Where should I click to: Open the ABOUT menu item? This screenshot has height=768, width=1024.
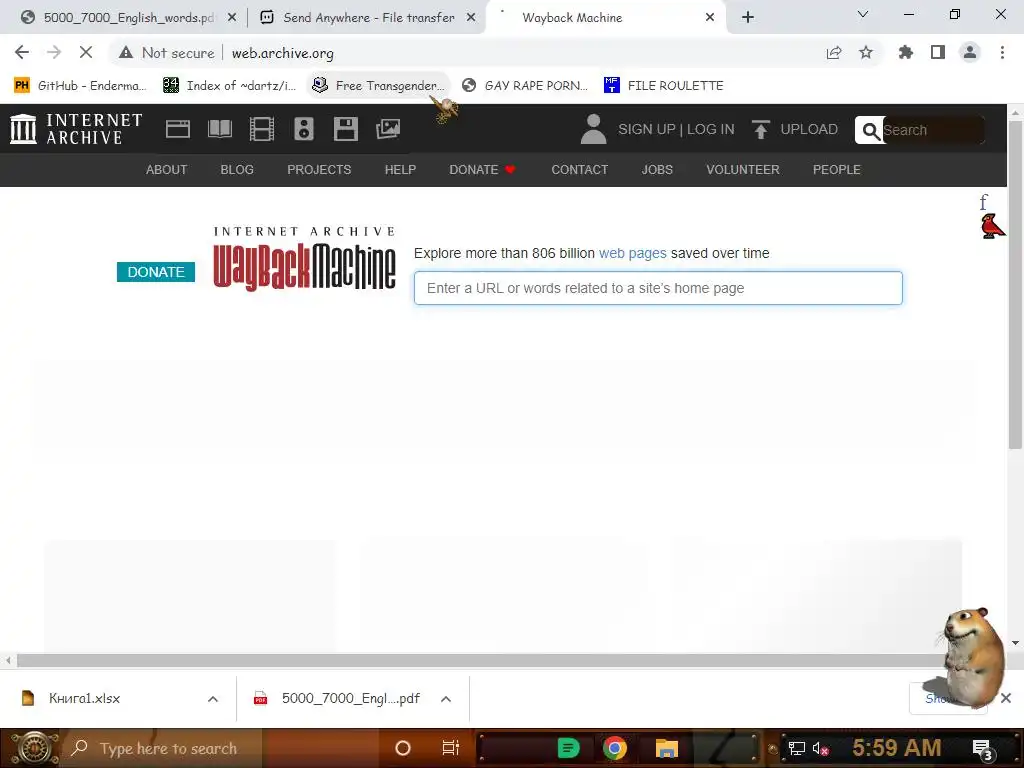(x=167, y=170)
